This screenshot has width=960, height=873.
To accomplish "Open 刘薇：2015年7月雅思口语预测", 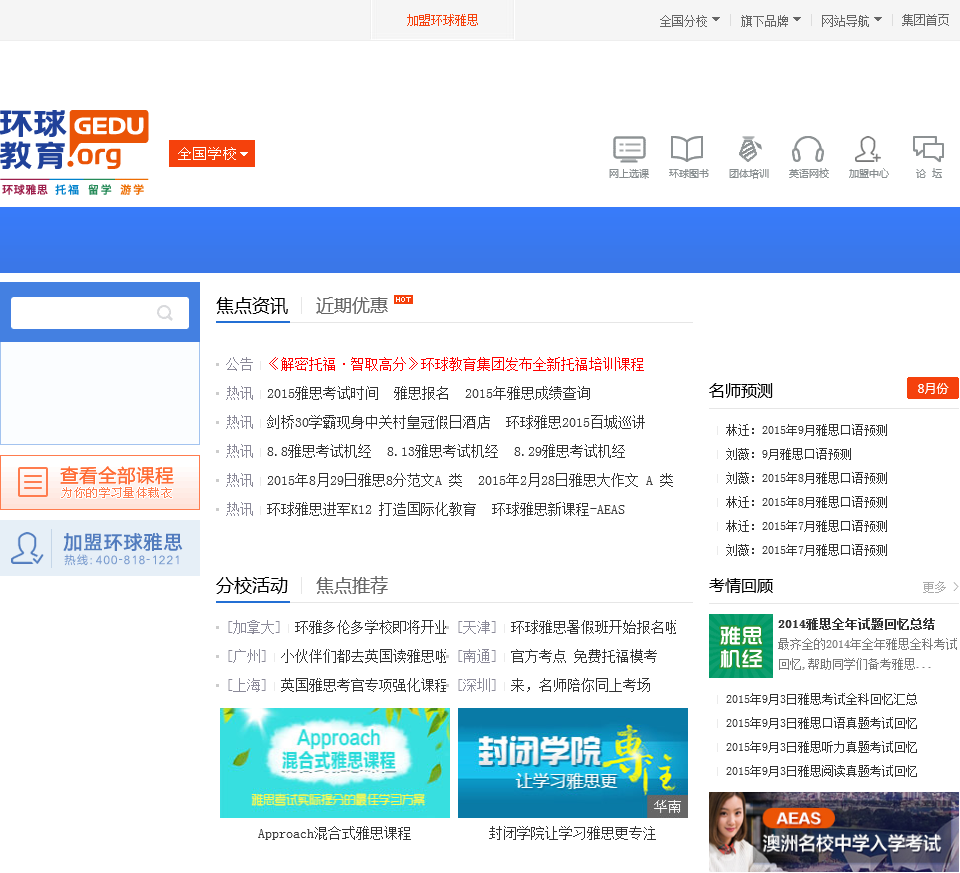I will point(806,550).
